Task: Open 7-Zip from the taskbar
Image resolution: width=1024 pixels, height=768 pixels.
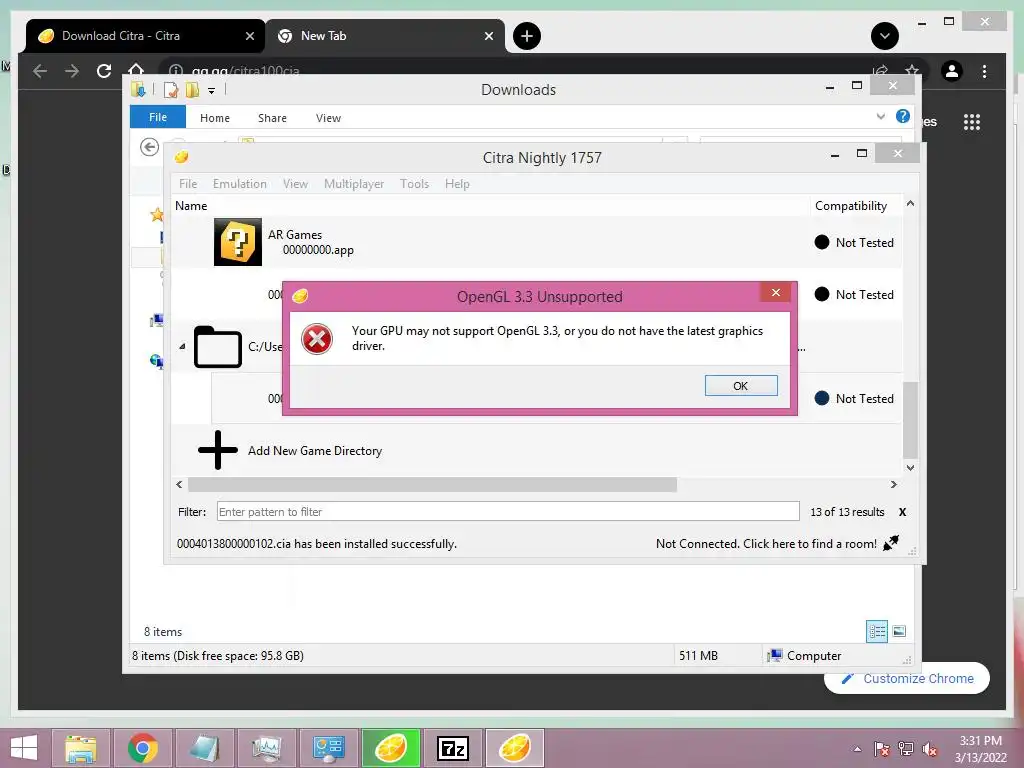Action: tap(453, 748)
